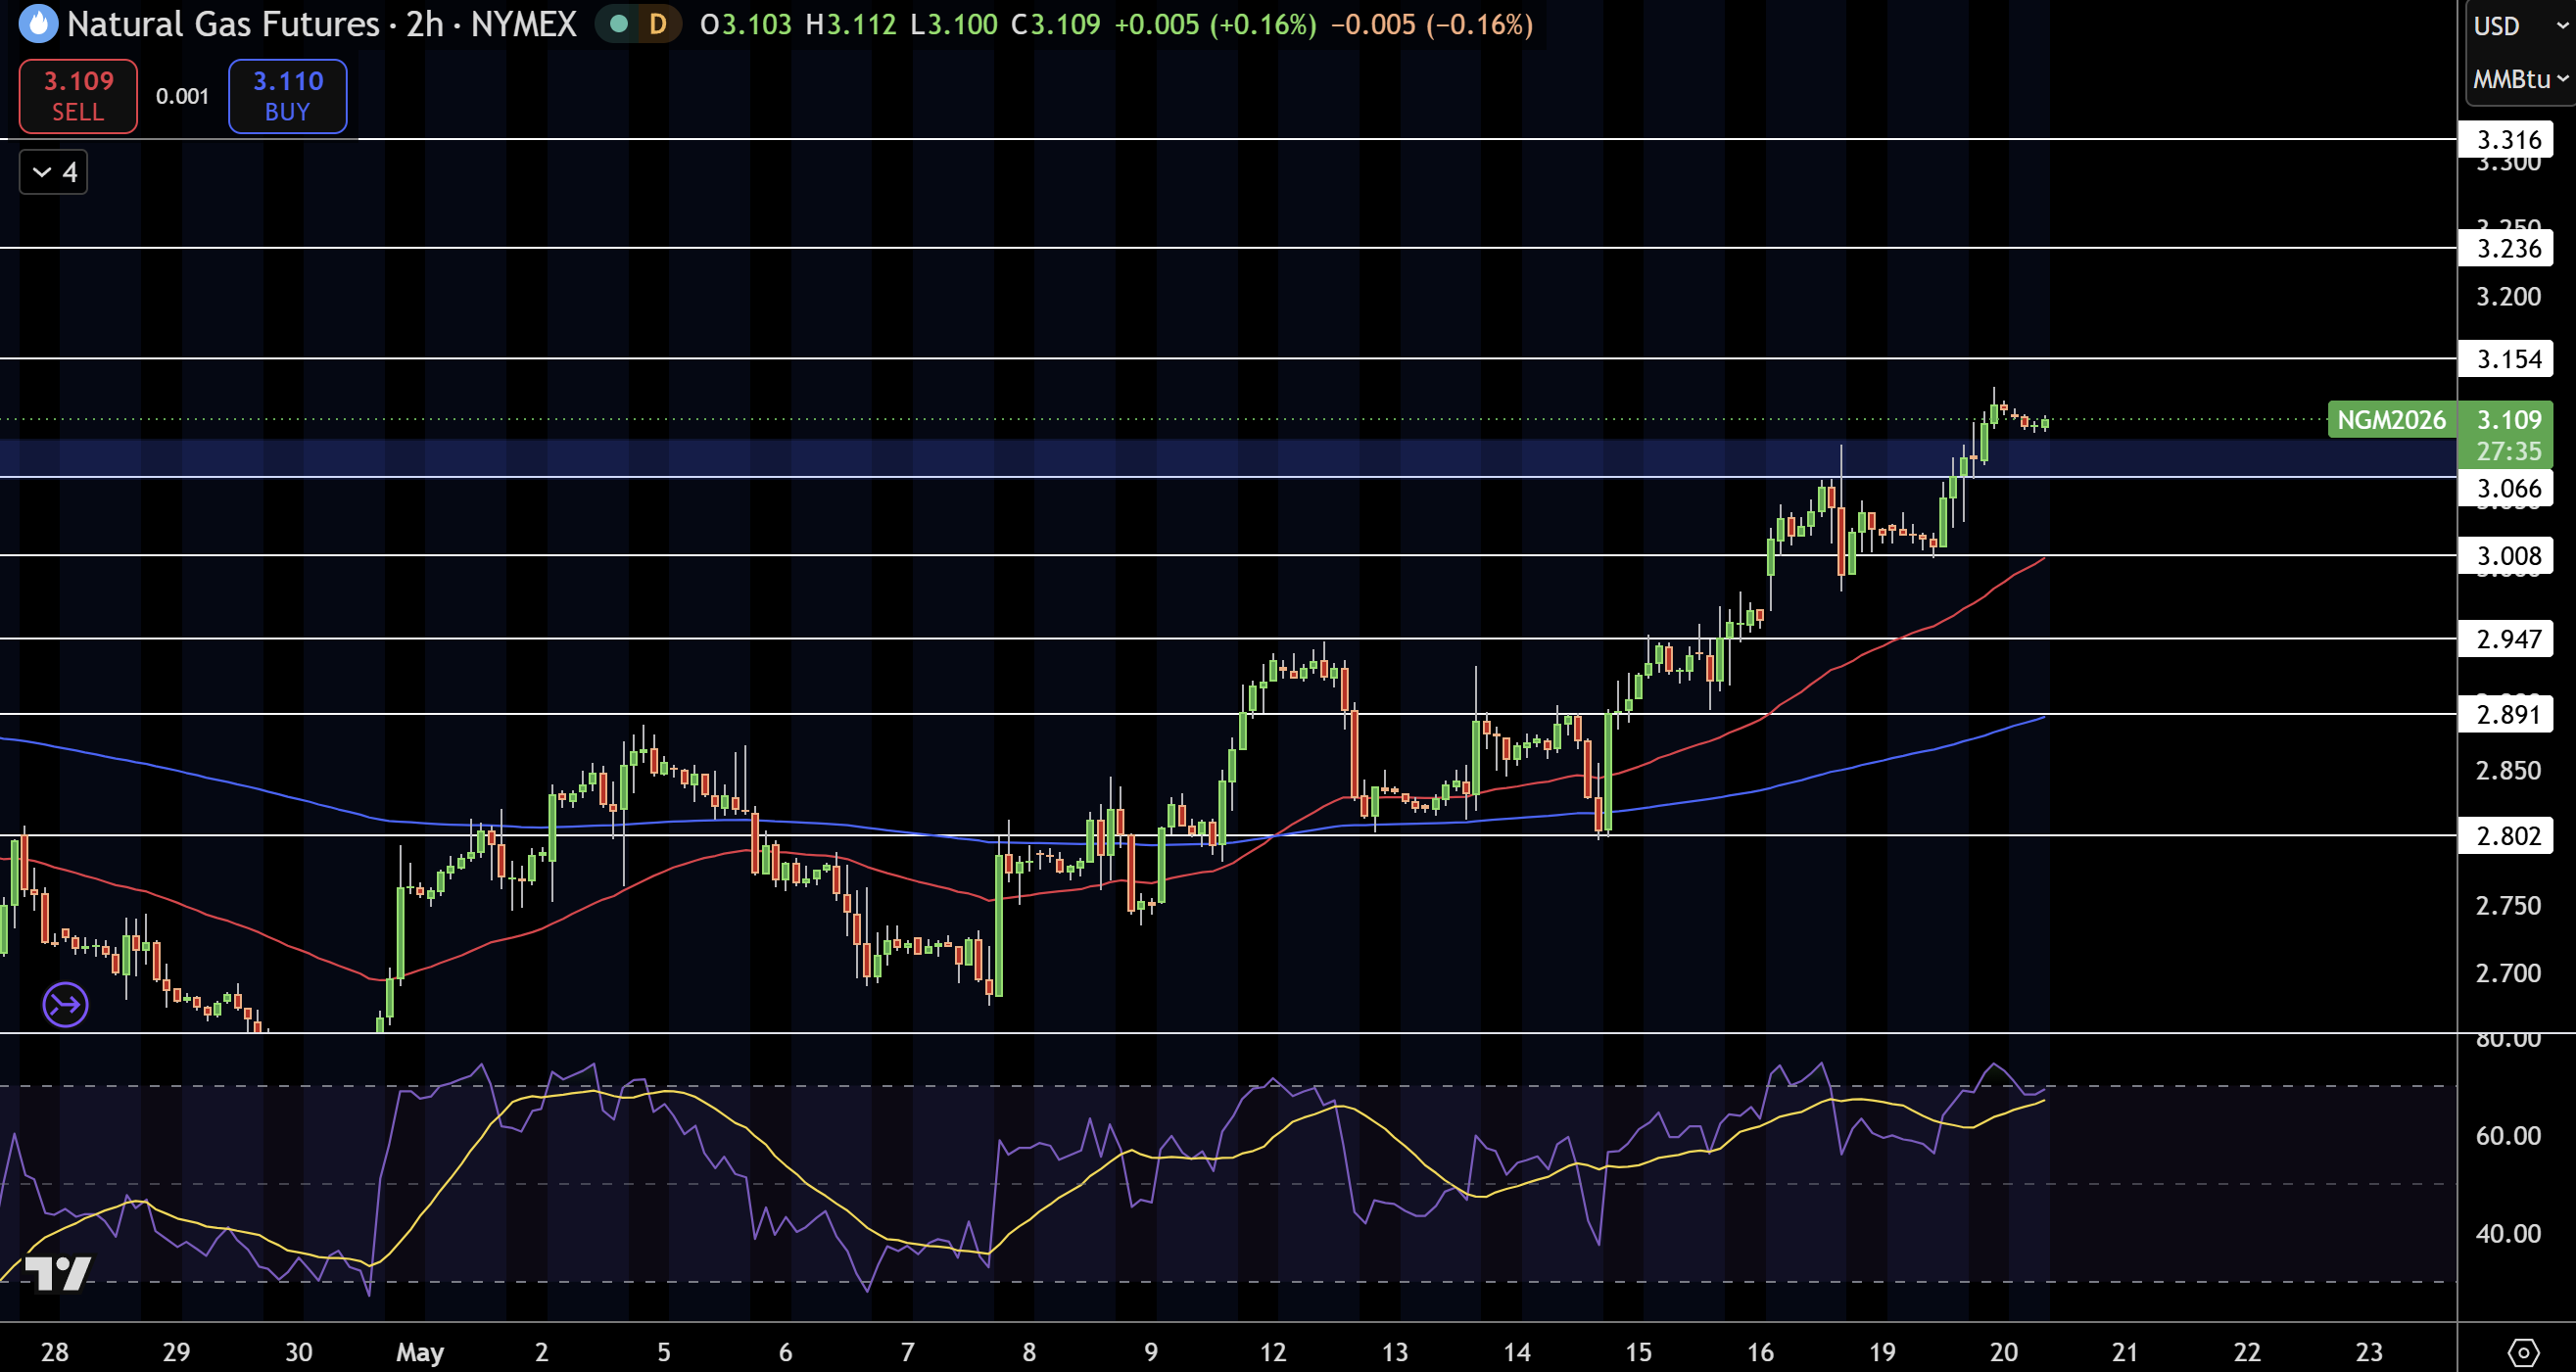Click the 2.850 price axis value

pos(2508,771)
